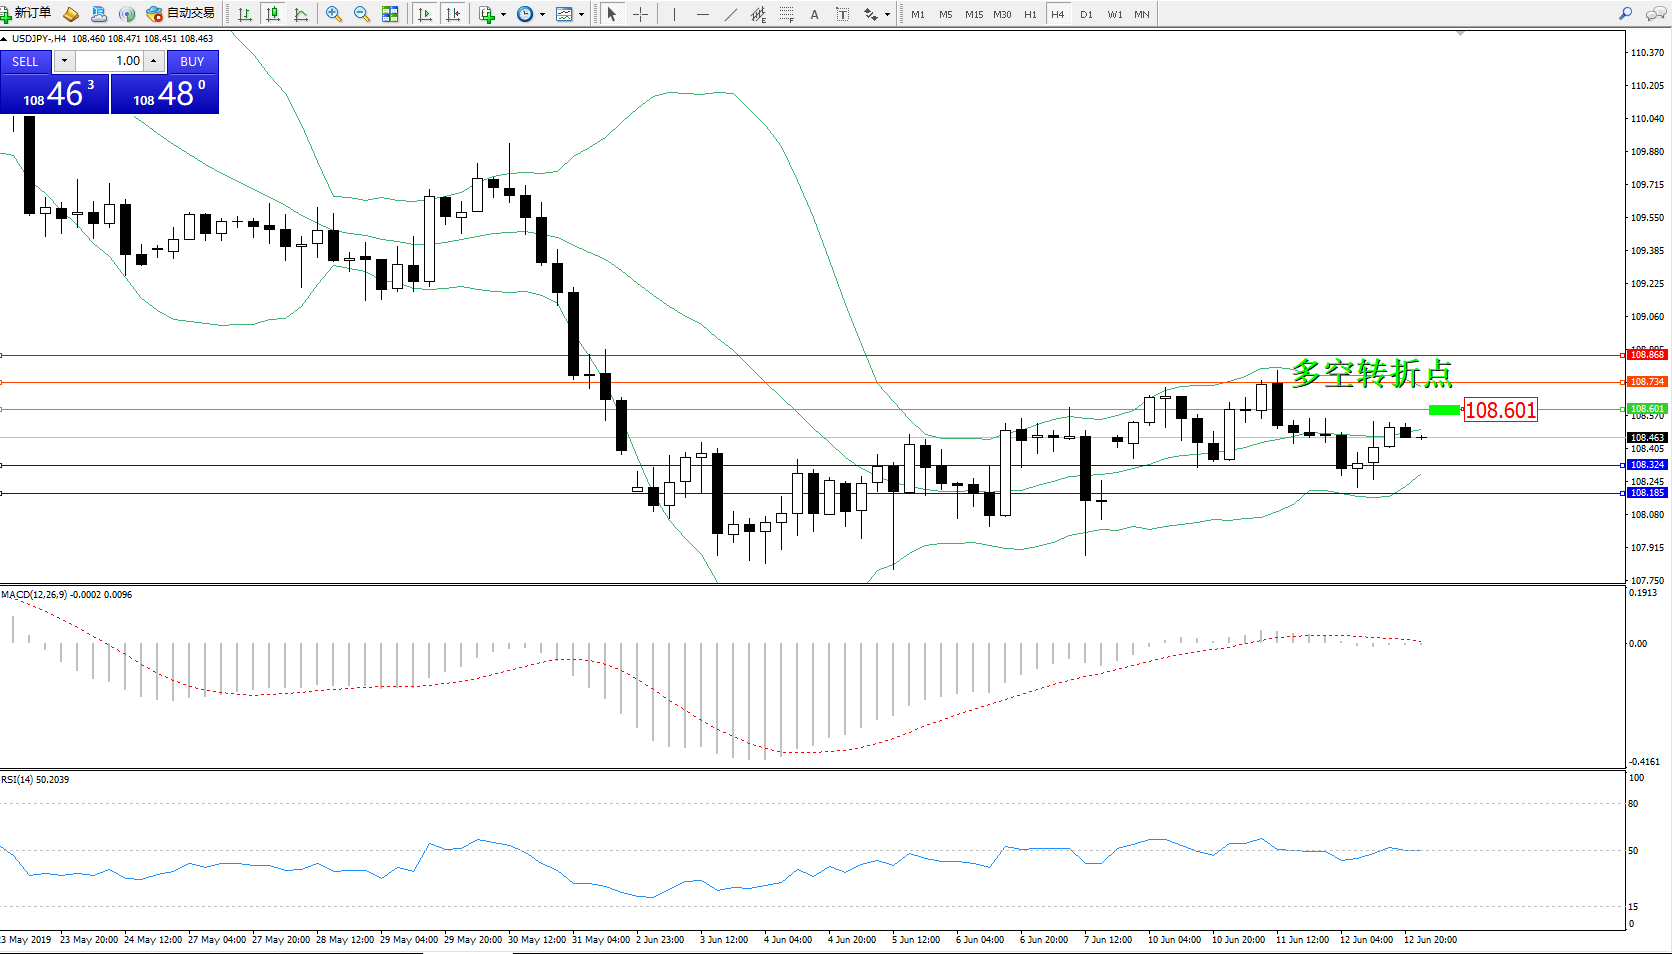Open the indicators list dropdown arrow
The width and height of the screenshot is (1672, 954).
tap(503, 14)
